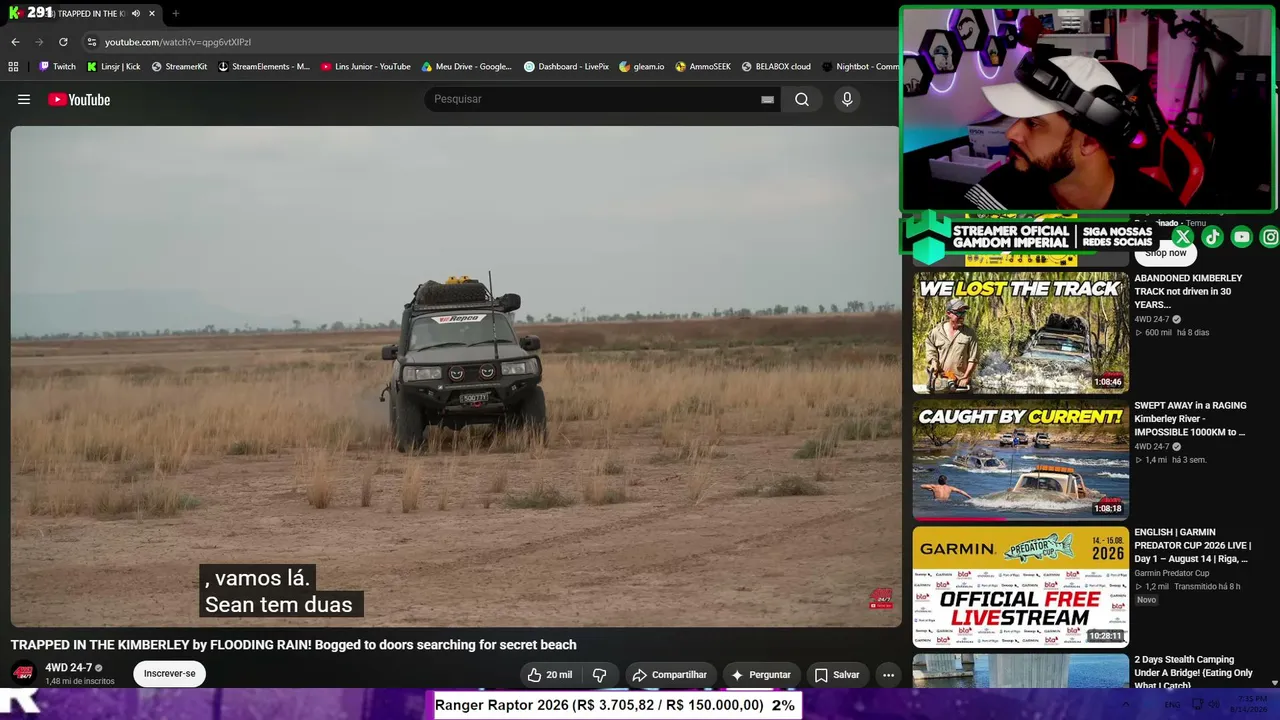Reload the YouTube page
Screen dimensions: 1280x720
[x=63, y=42]
